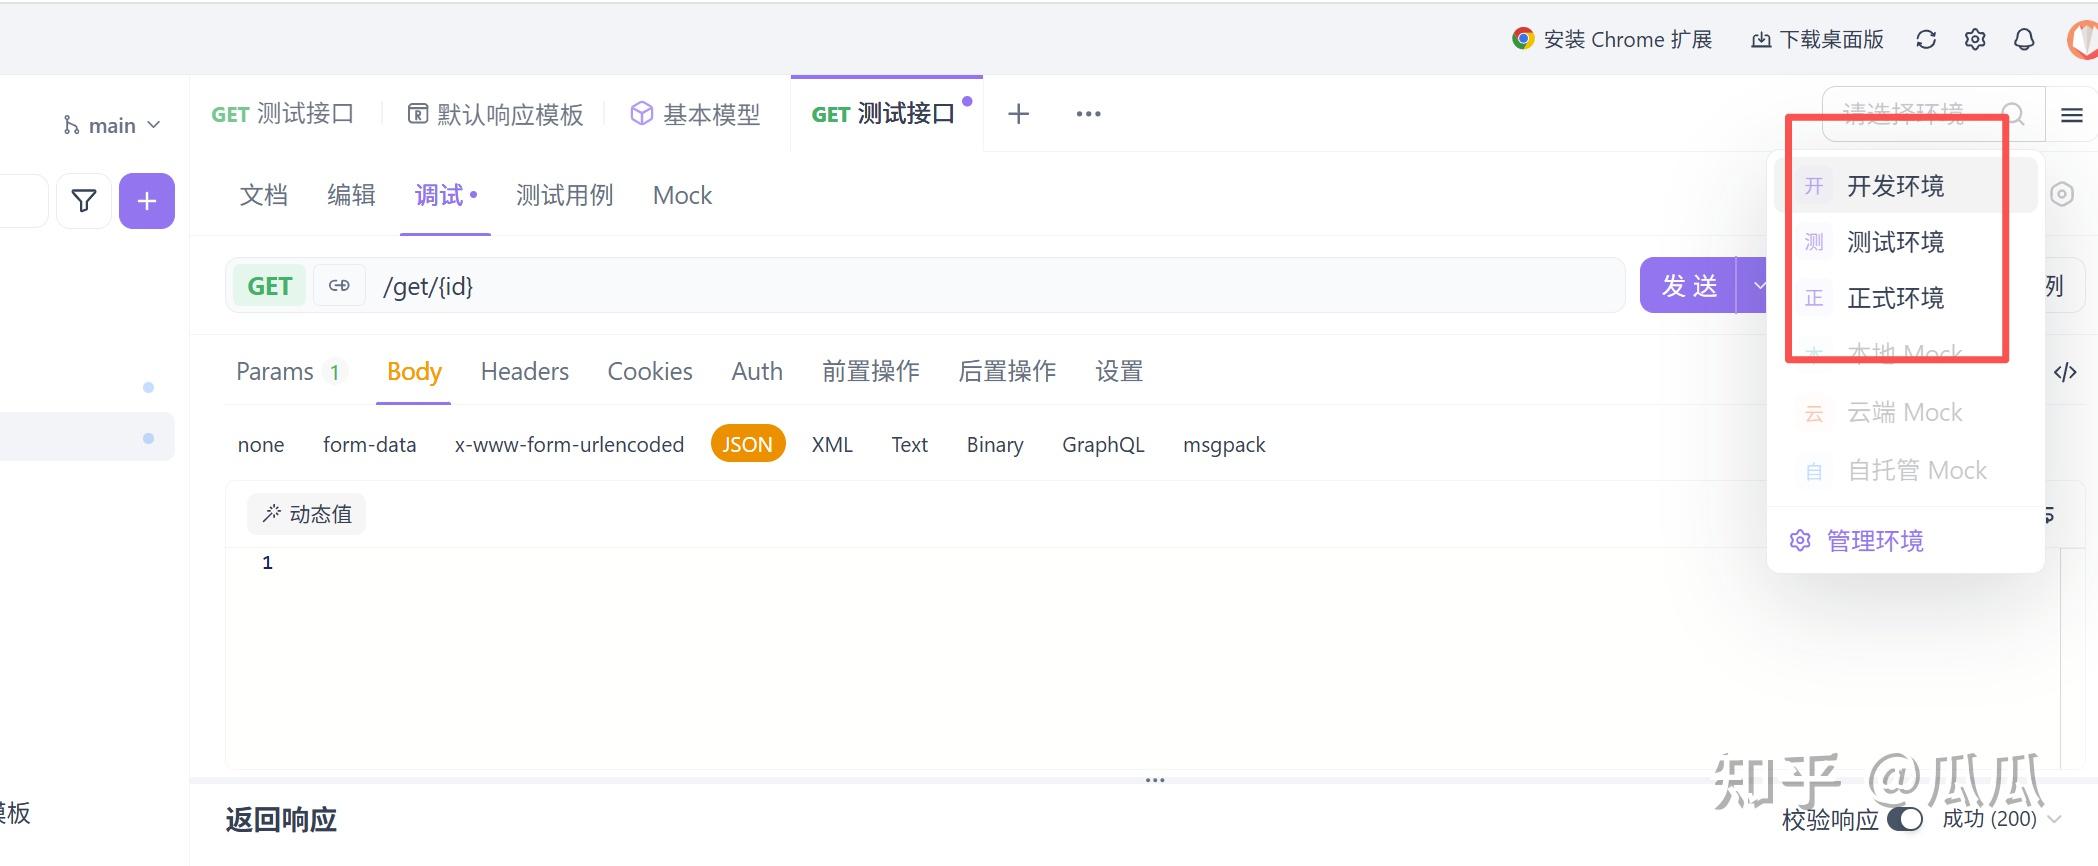The image size is (2098, 866).
Task: Open the Headers tab
Action: coord(525,372)
